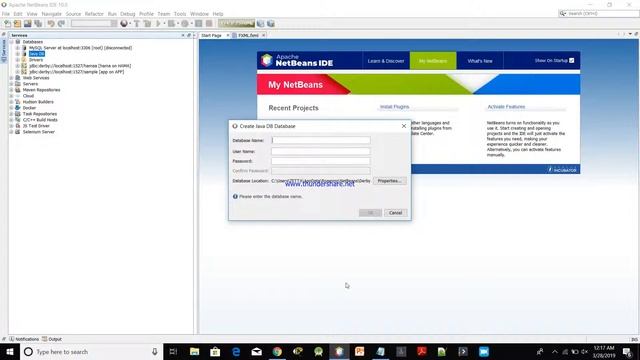Select the Cloud row in Services
This screenshot has height=360, width=640.
point(28,96)
